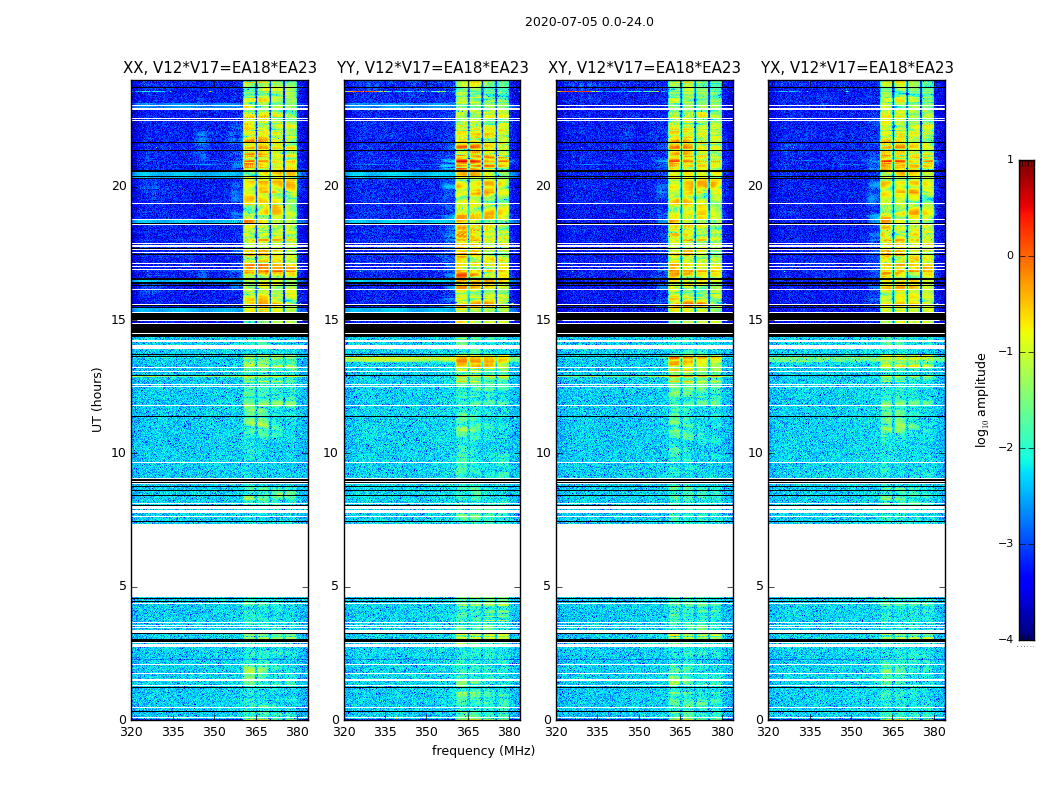Image resolution: width=1050 pixels, height=800 pixels.
Task: Click the UT (hours) y-axis label
Action: click(98, 399)
